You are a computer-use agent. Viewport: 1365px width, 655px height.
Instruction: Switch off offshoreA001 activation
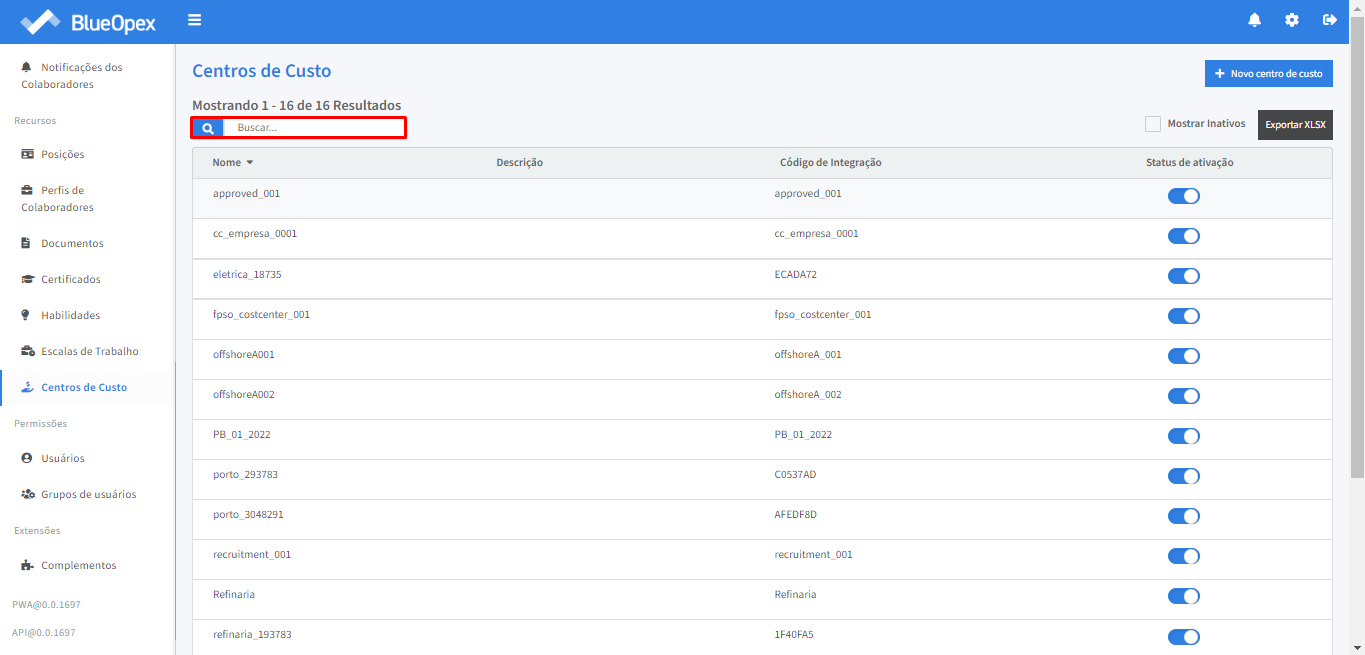coord(1184,356)
